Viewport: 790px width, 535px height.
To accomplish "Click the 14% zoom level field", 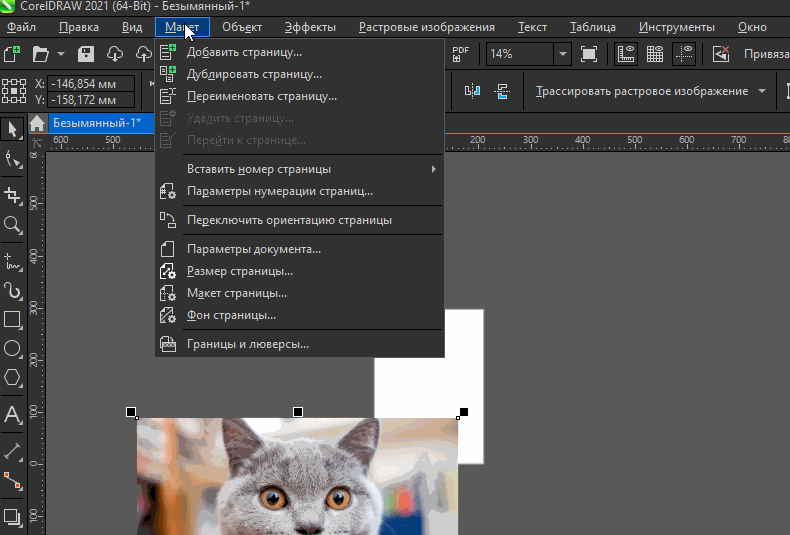I will [x=519, y=53].
